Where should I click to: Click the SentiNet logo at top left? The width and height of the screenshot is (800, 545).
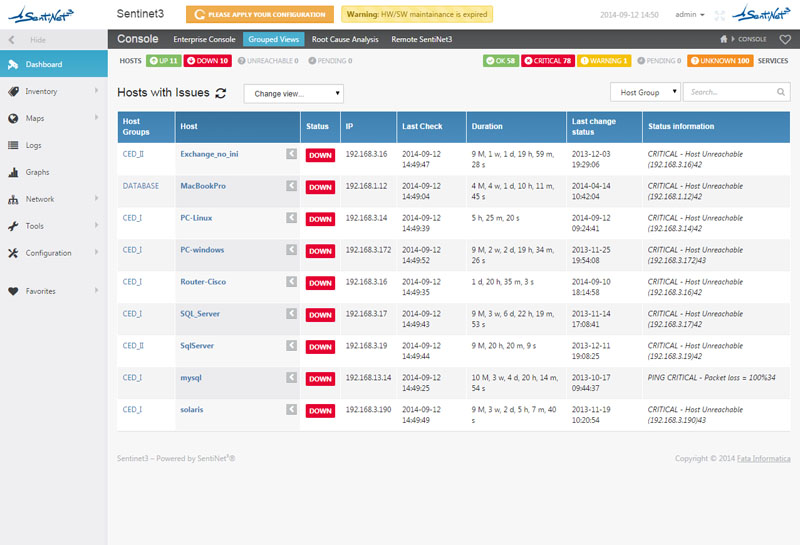[x=41, y=15]
